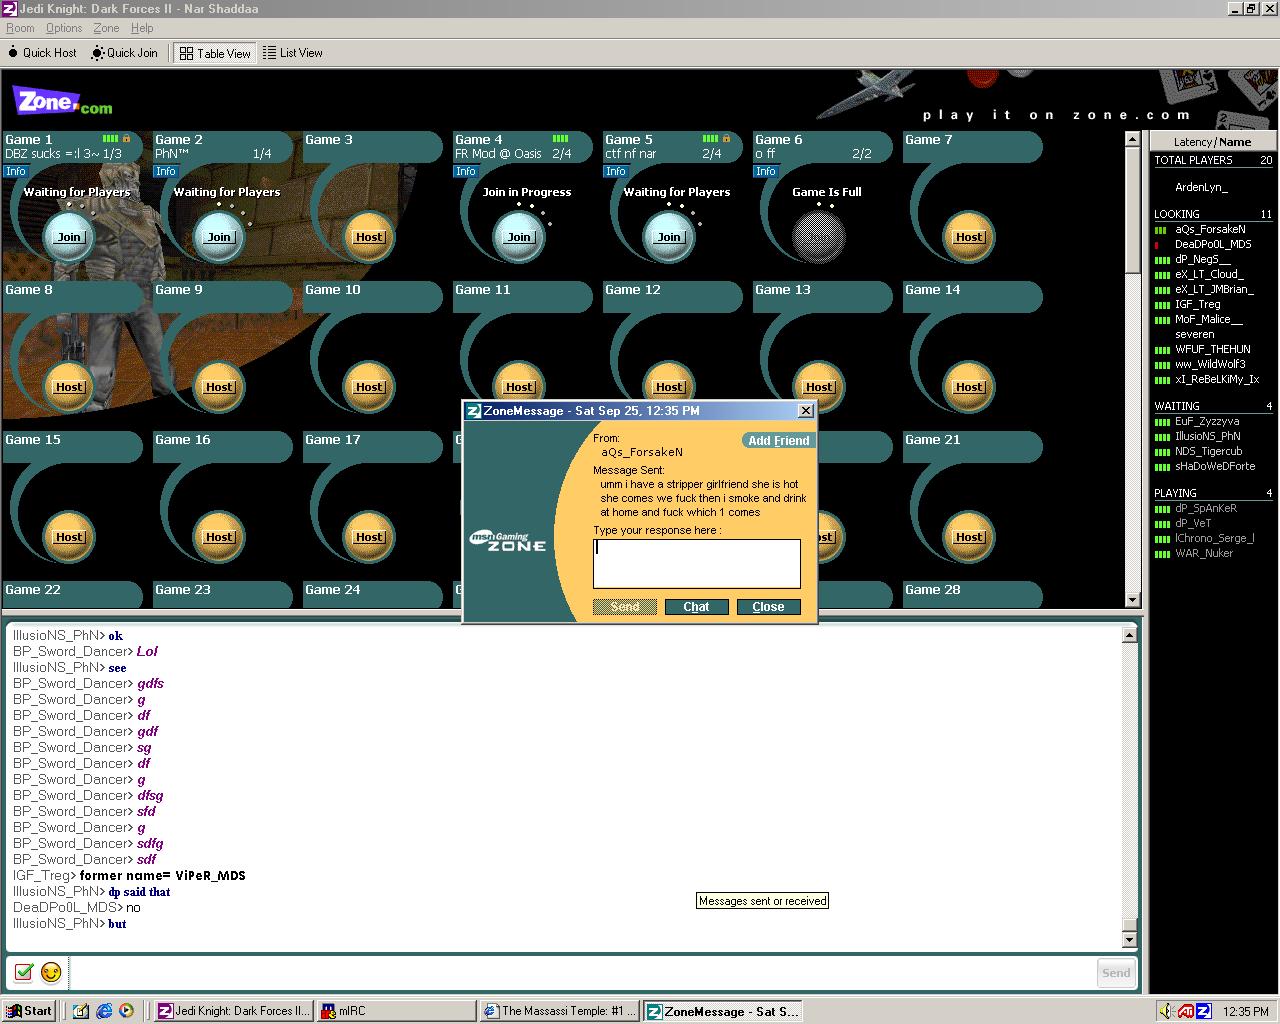Click the lobby chat Send button
Screen dimensions: 1280x1024
(1116, 972)
